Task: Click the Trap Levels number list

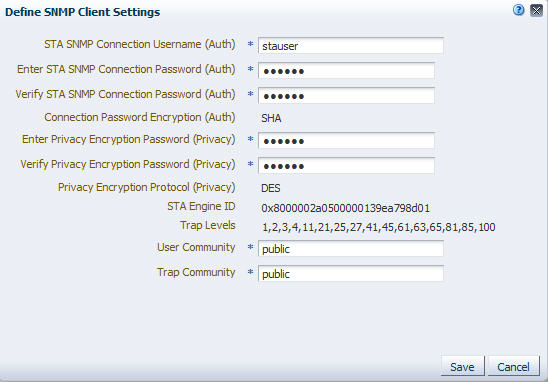Action: (x=378, y=227)
